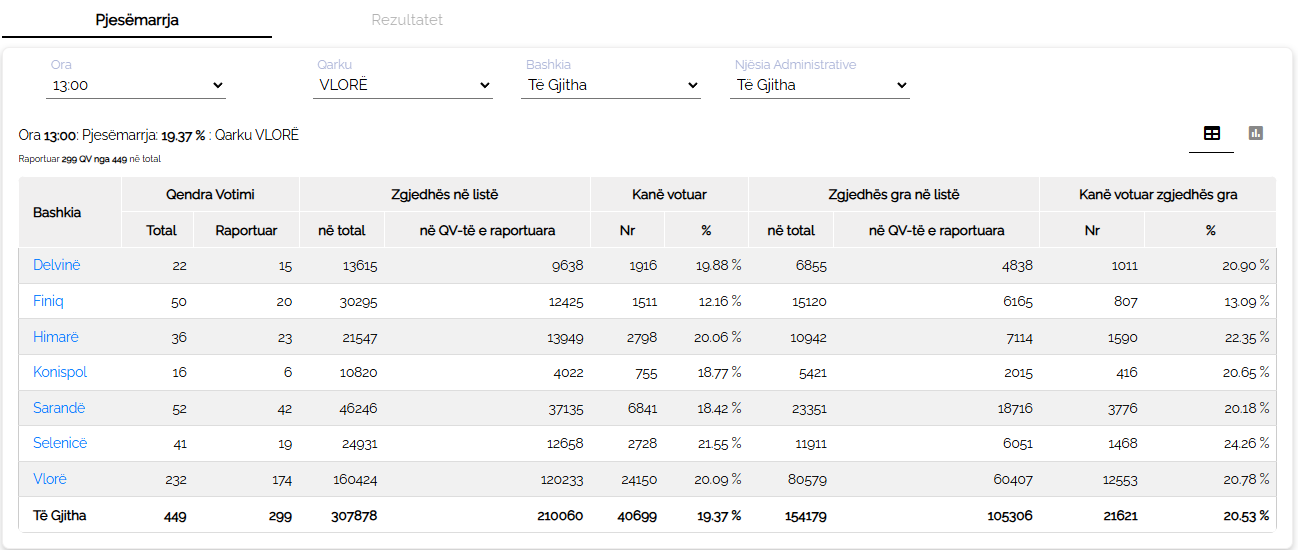
Task: Click the Zgjedhës gra në listë header
Action: 894,194
